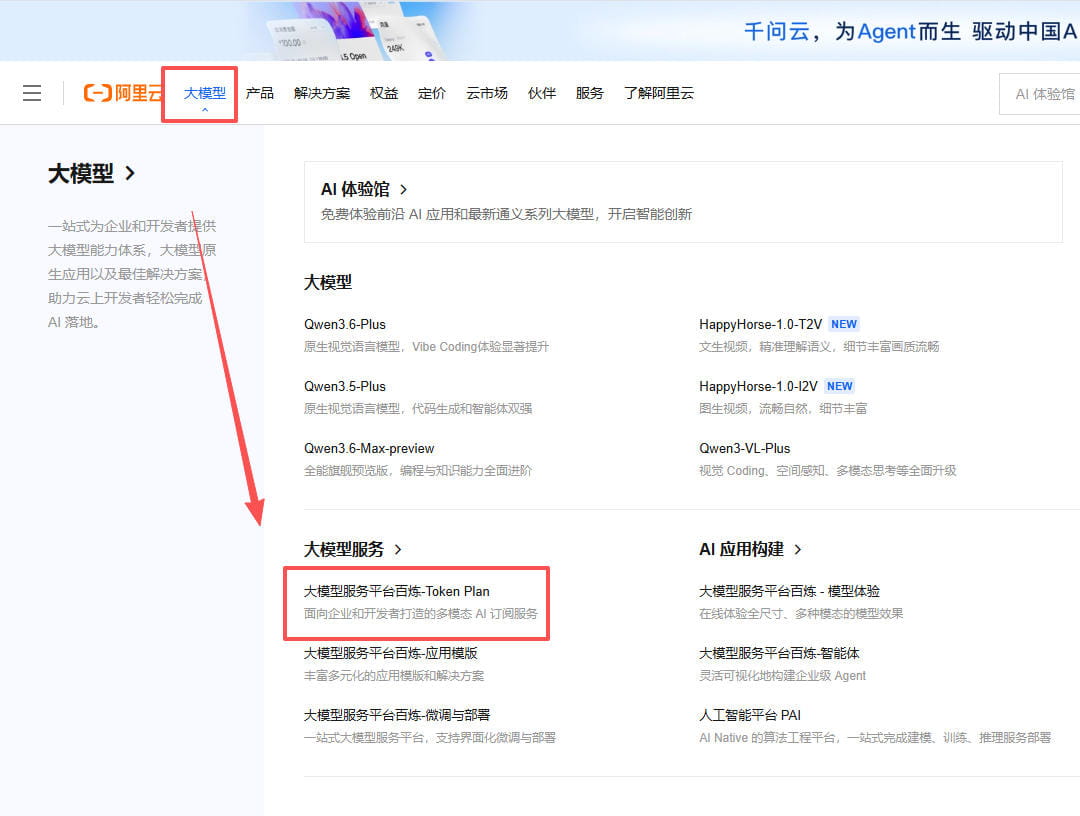Click chevron next to AI 应用构建 heading
The width and height of the screenshot is (1080, 816).
798,550
